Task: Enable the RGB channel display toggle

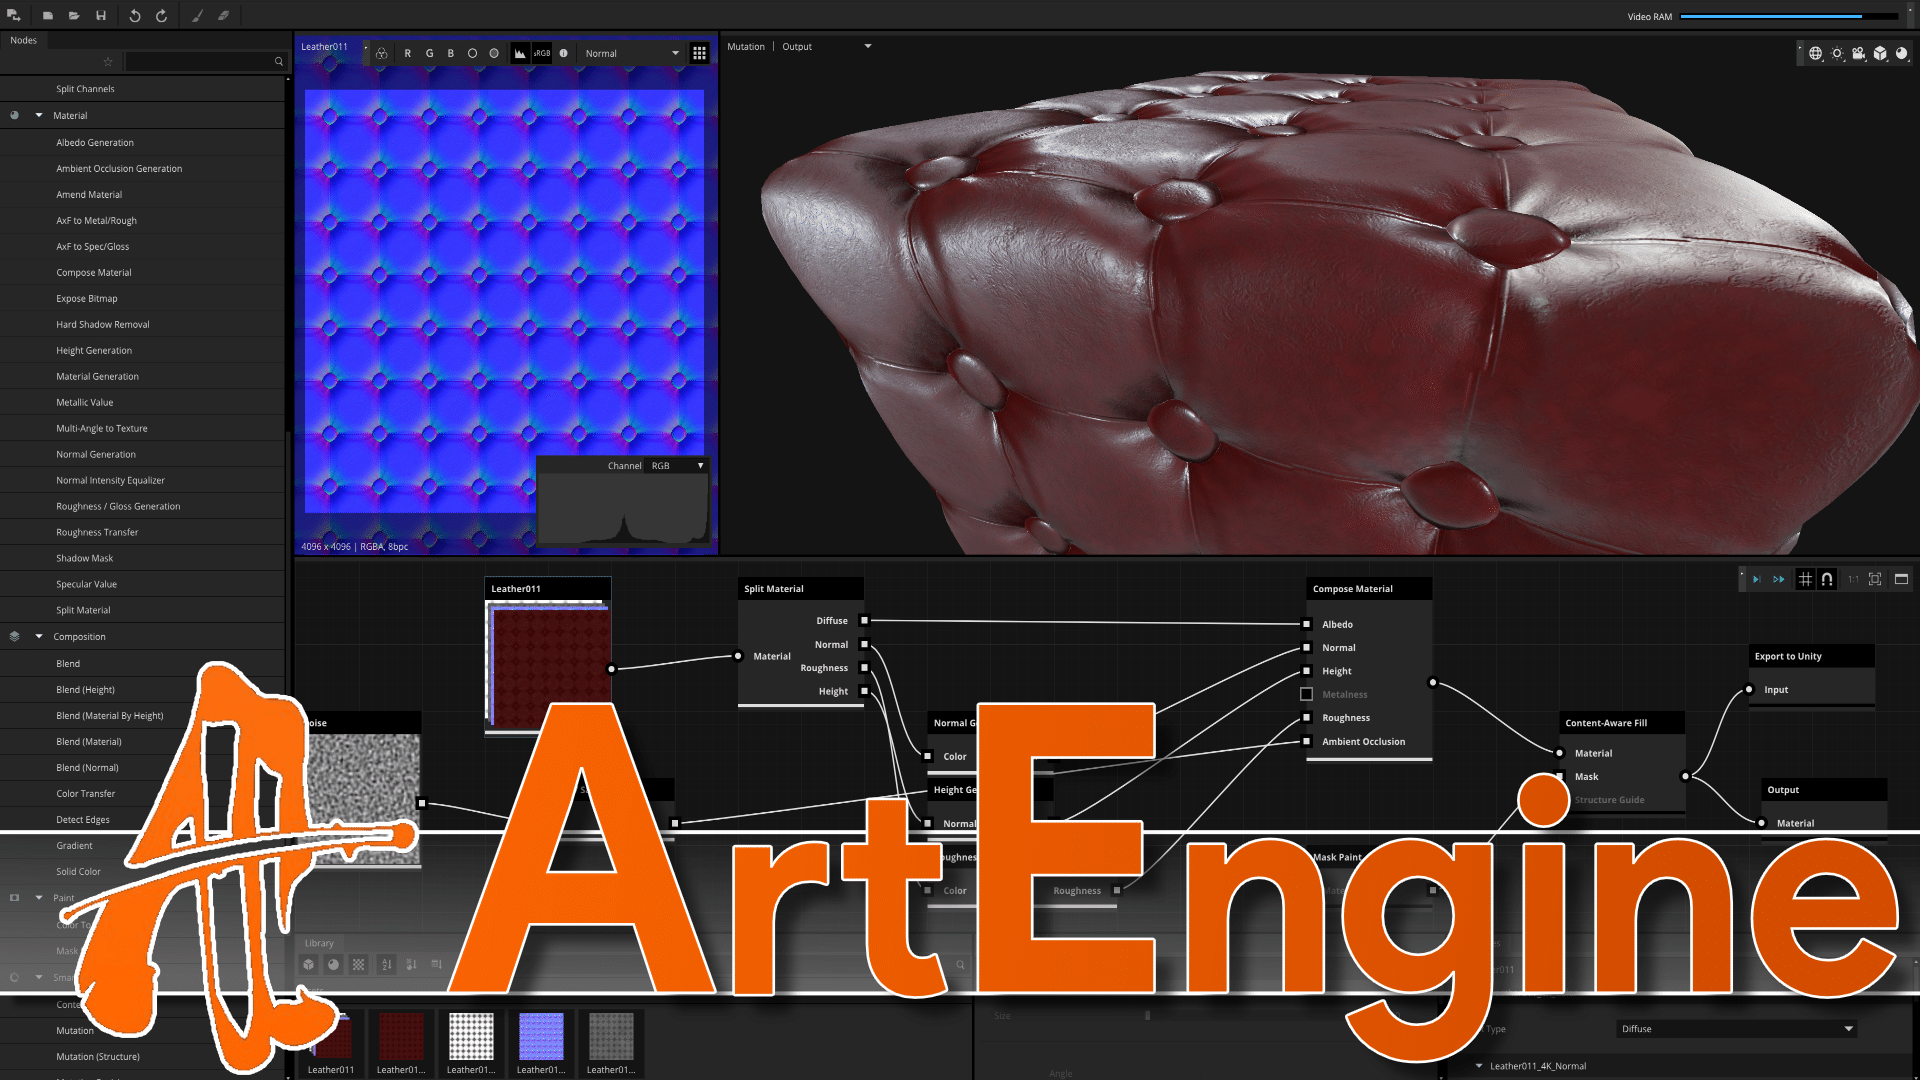Action: pos(381,53)
